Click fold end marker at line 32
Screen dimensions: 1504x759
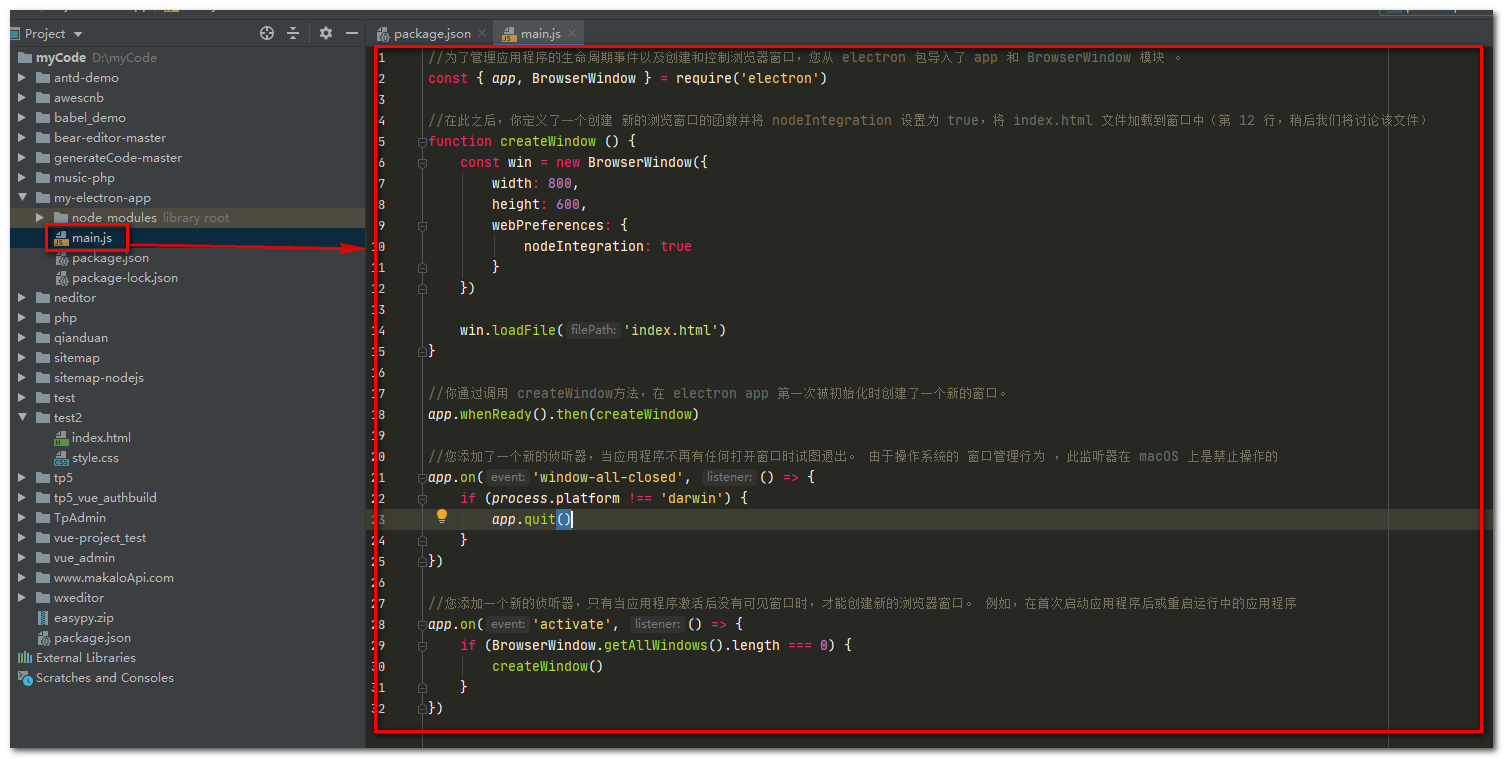pos(422,708)
